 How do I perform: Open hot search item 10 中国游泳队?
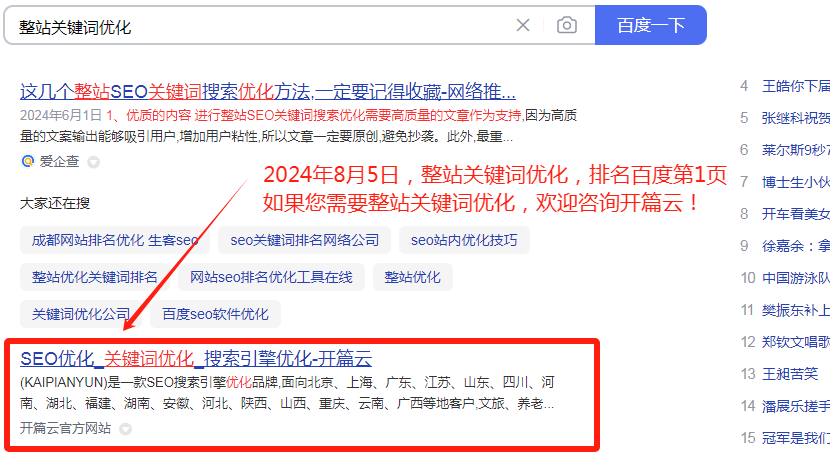(796, 278)
